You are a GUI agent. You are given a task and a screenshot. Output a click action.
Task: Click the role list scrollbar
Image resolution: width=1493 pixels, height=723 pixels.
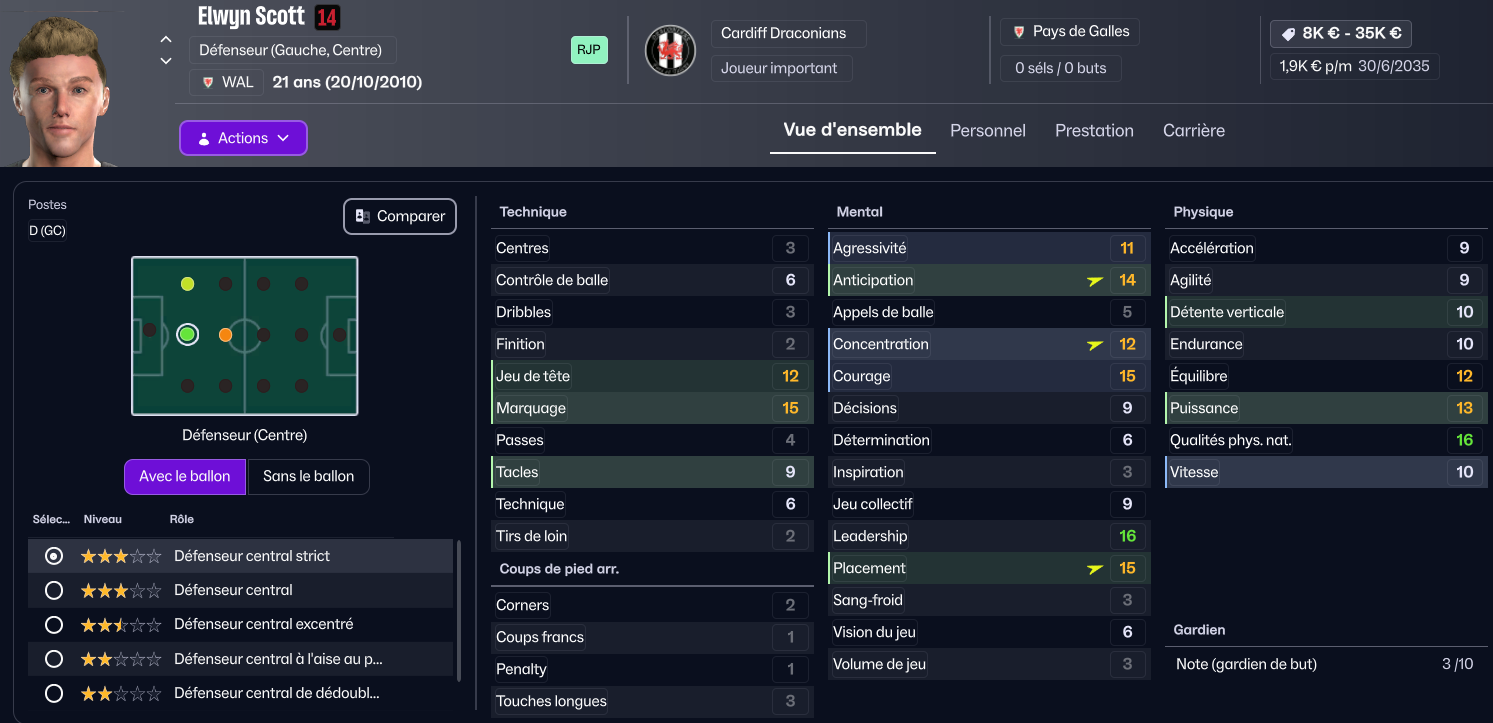point(459,610)
